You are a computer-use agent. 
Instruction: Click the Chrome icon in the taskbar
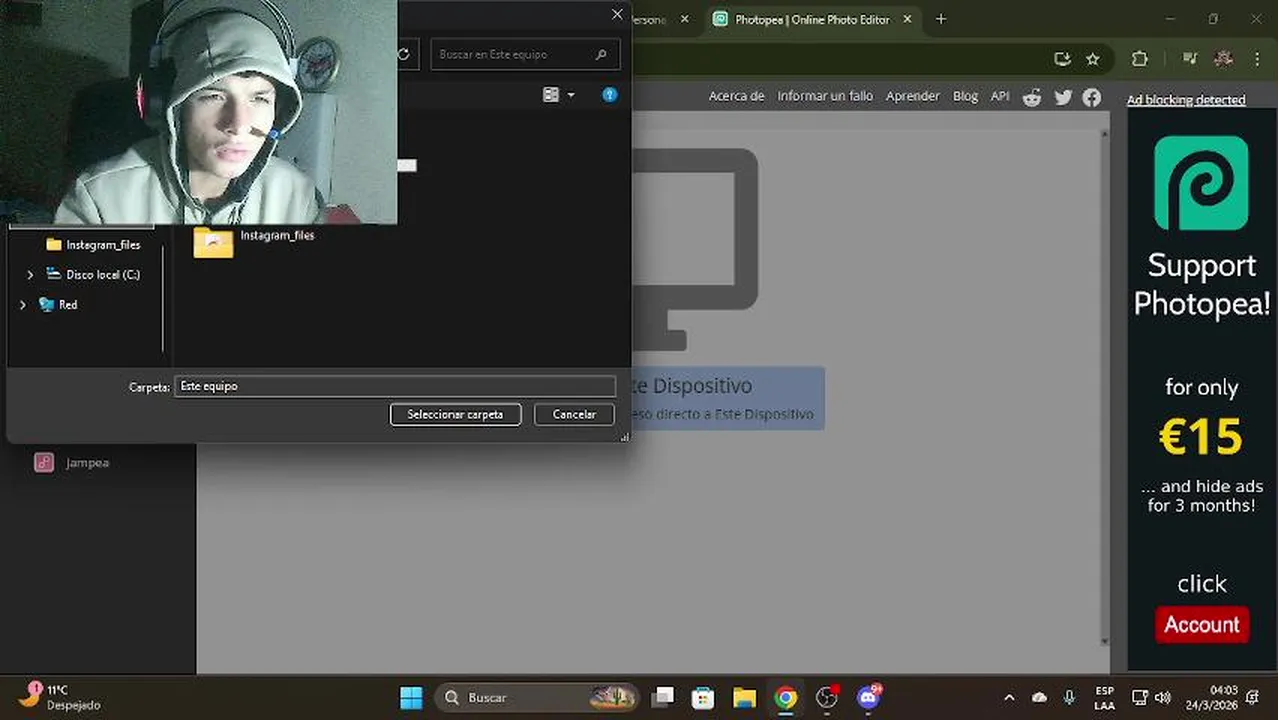point(786,697)
